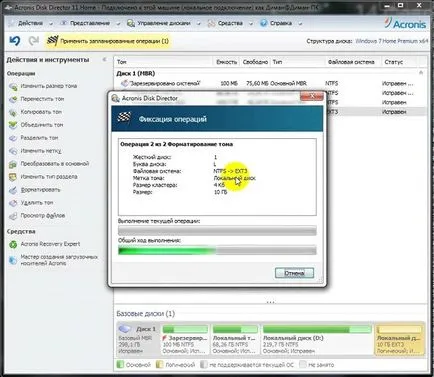Click the Acronis Disk Director dialog title icon
This screenshot has width=434, height=377.
click(x=116, y=98)
